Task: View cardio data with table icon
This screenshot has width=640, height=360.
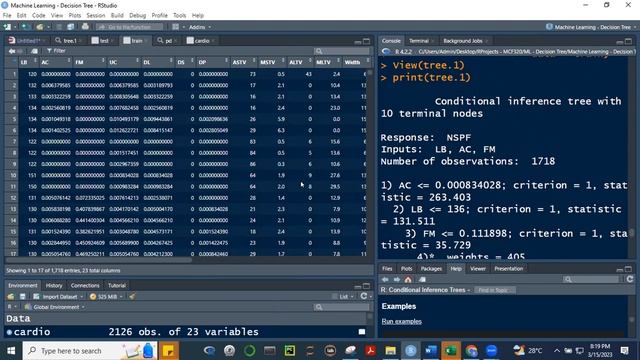Action: click(x=362, y=332)
